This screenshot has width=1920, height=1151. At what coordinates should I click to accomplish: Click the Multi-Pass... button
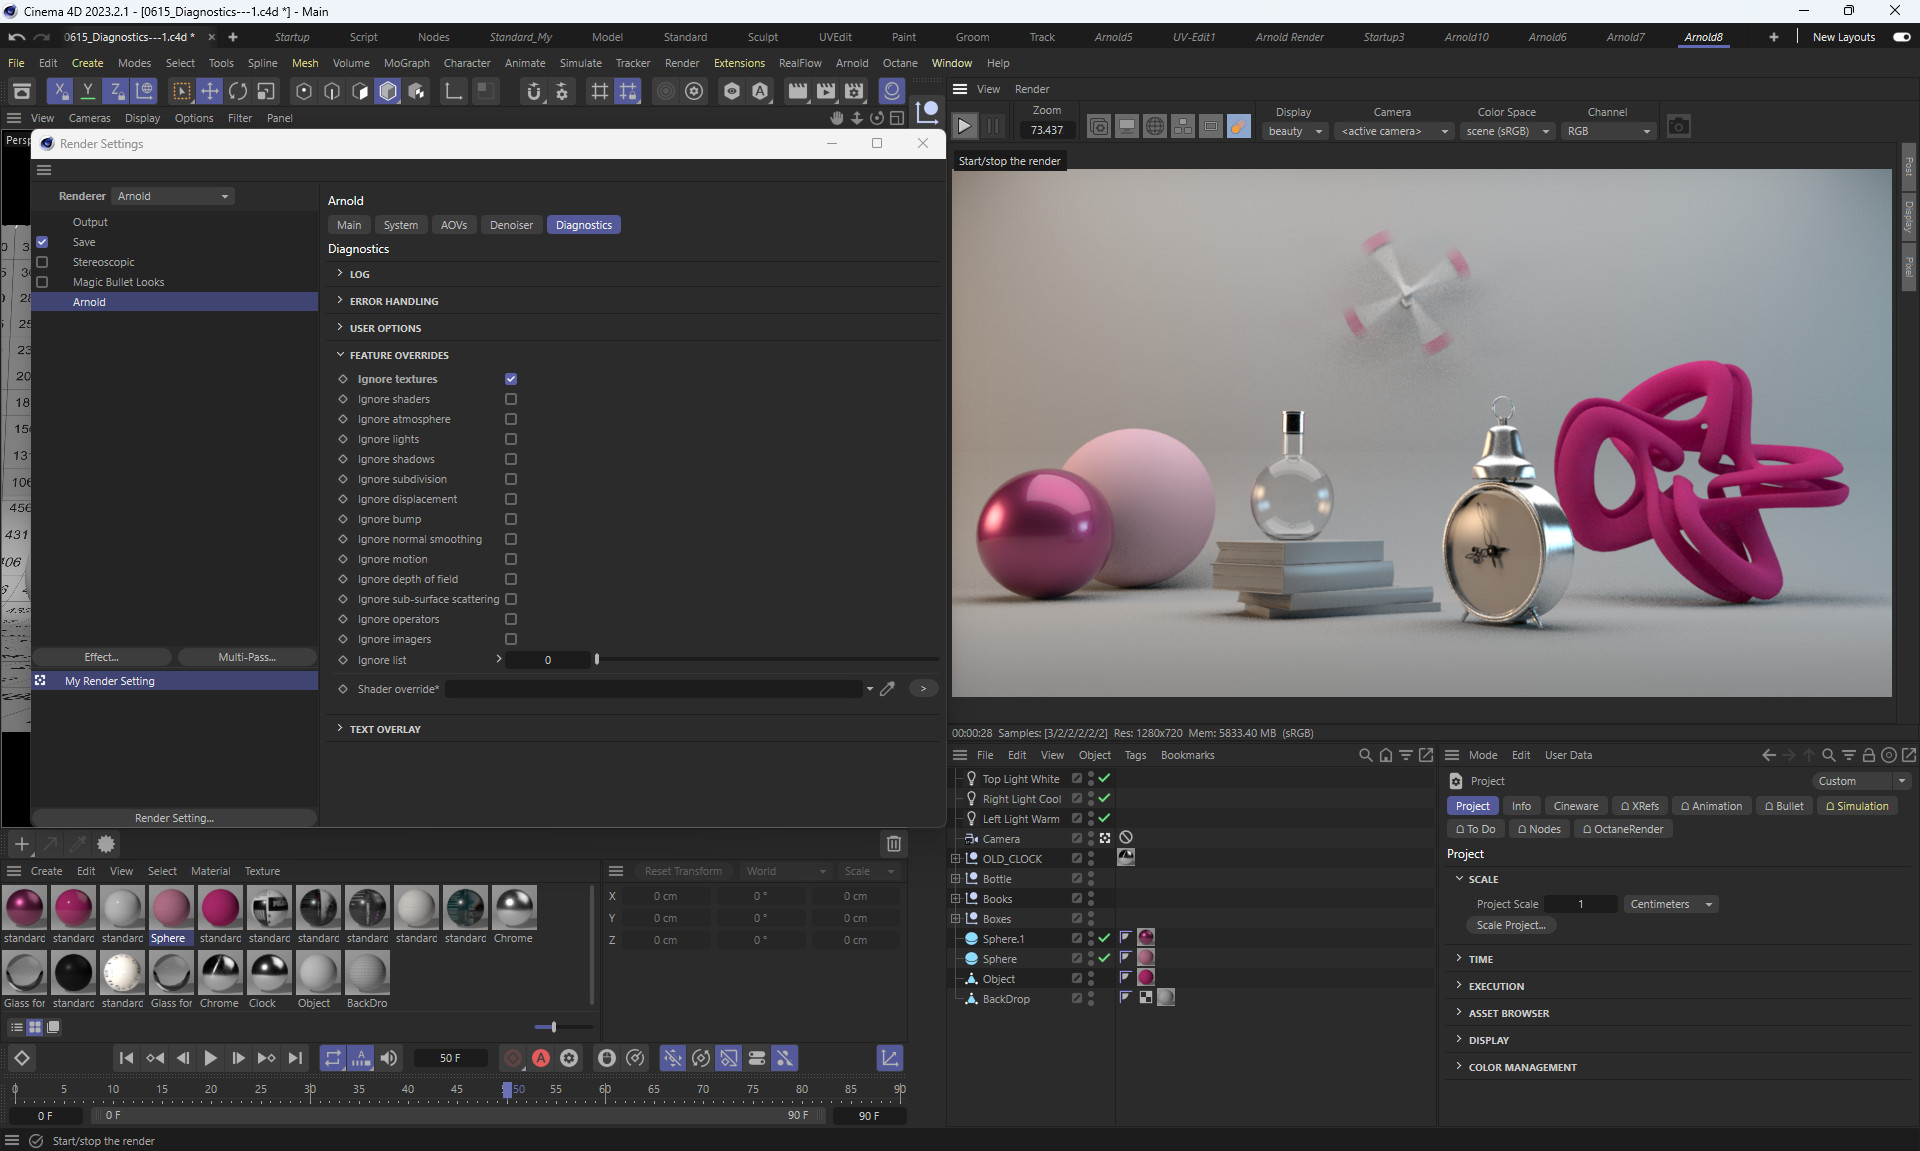point(246,657)
